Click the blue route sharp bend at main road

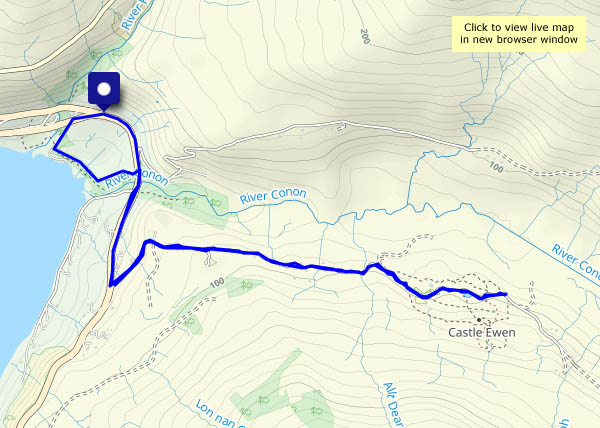[111, 285]
